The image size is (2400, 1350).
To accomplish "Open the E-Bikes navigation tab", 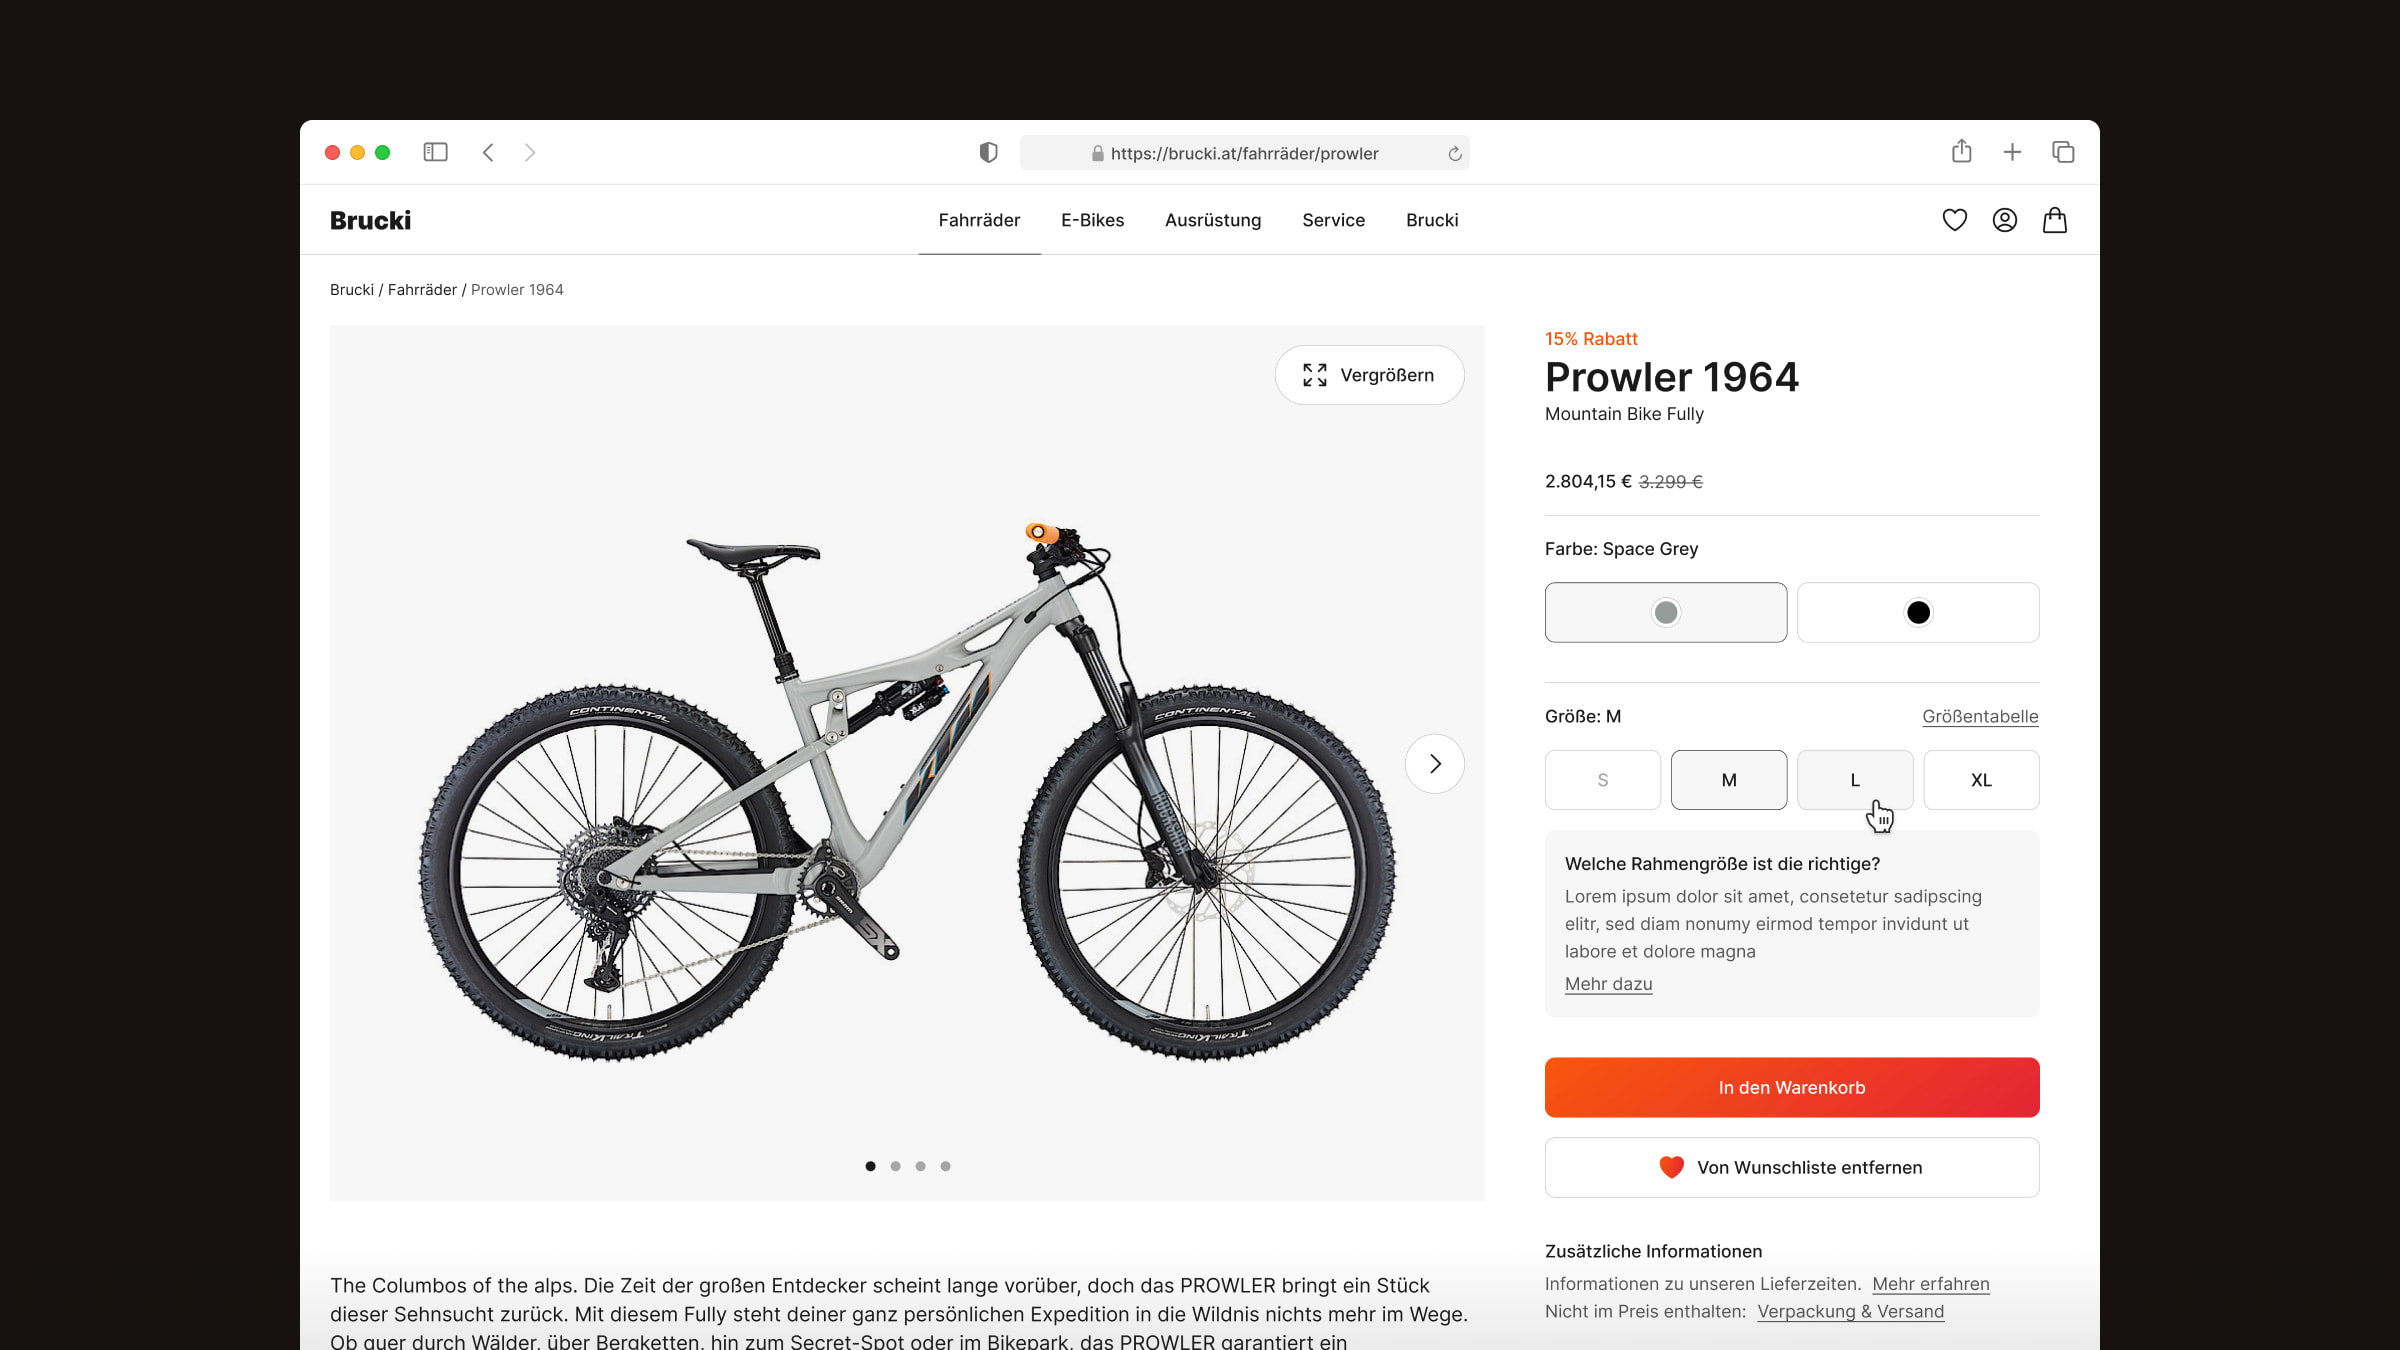I will 1091,219.
